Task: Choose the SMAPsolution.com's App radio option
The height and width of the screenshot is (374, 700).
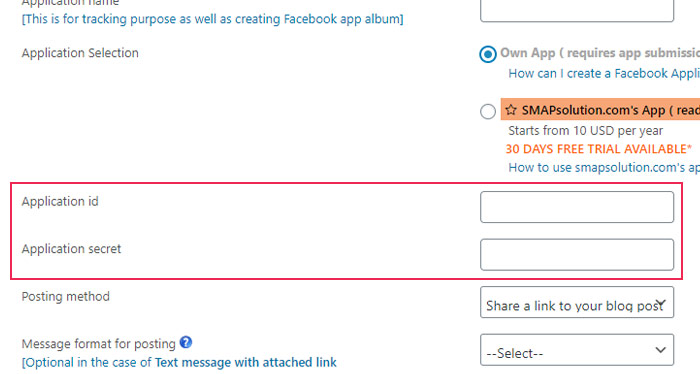Action: (488, 111)
